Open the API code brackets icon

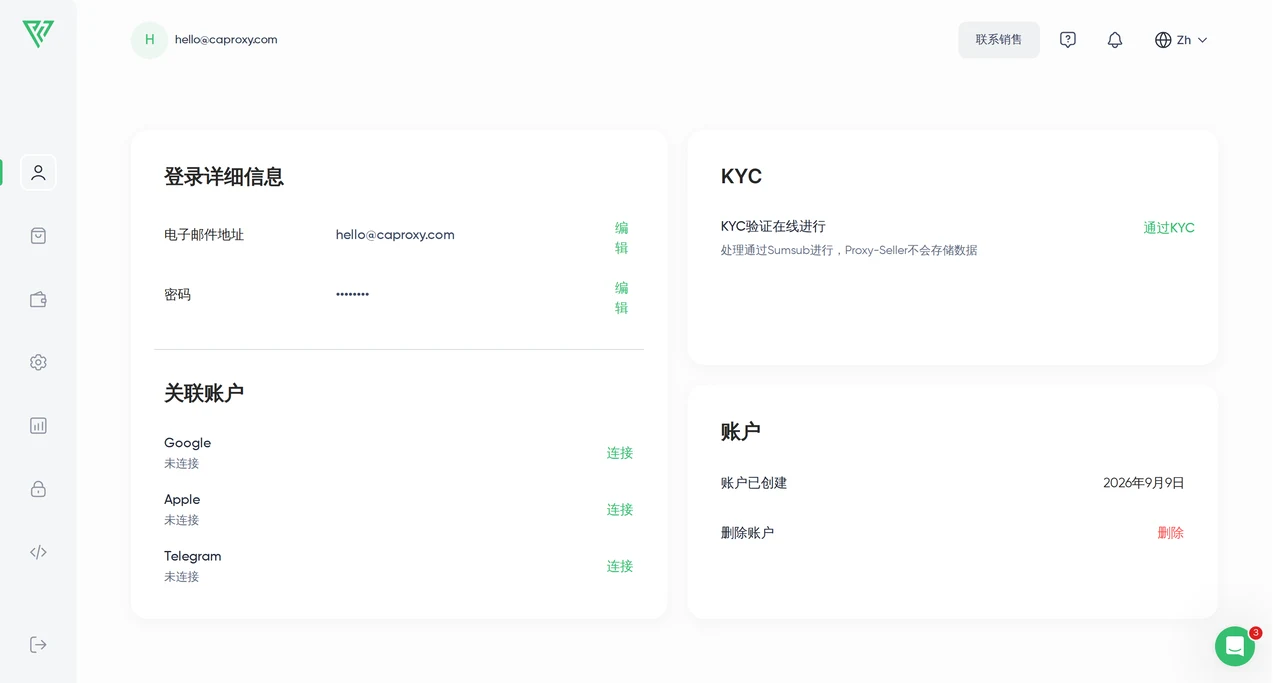tap(38, 552)
